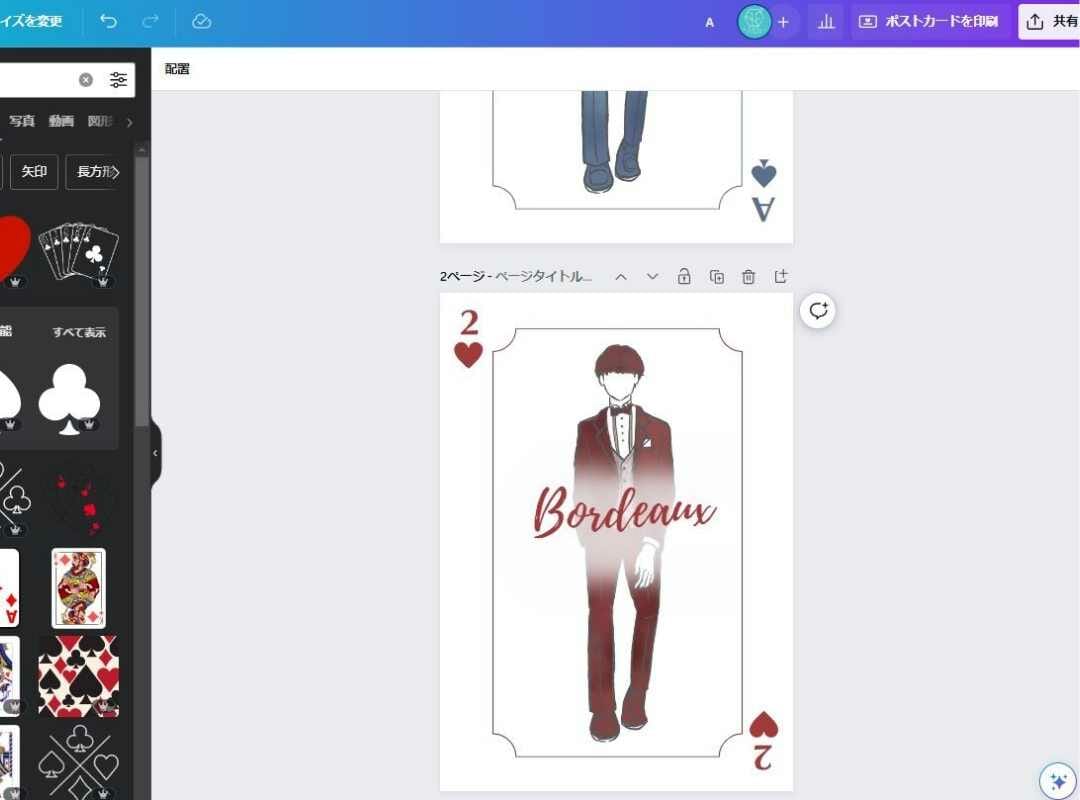Switch to the 写真 tab

[22, 121]
